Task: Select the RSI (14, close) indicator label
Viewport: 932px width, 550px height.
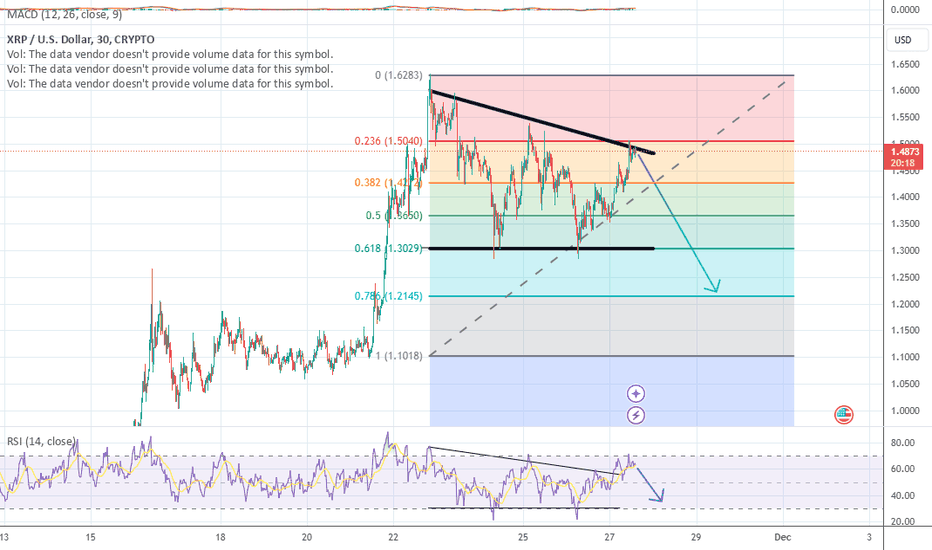Action: (42, 441)
